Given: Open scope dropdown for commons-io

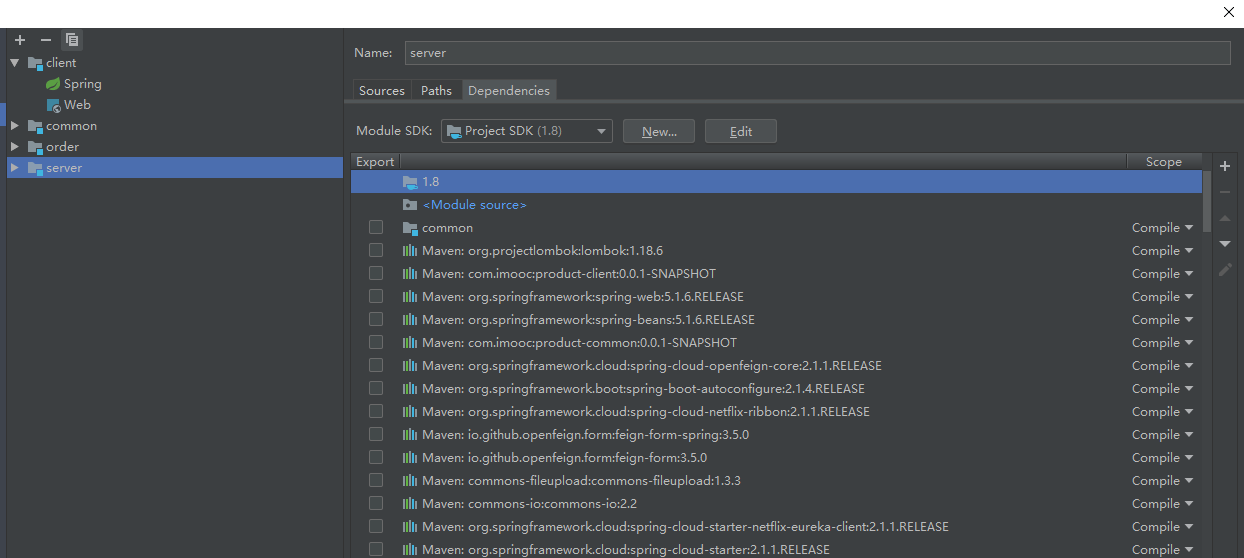Looking at the screenshot, I should click(1163, 504).
